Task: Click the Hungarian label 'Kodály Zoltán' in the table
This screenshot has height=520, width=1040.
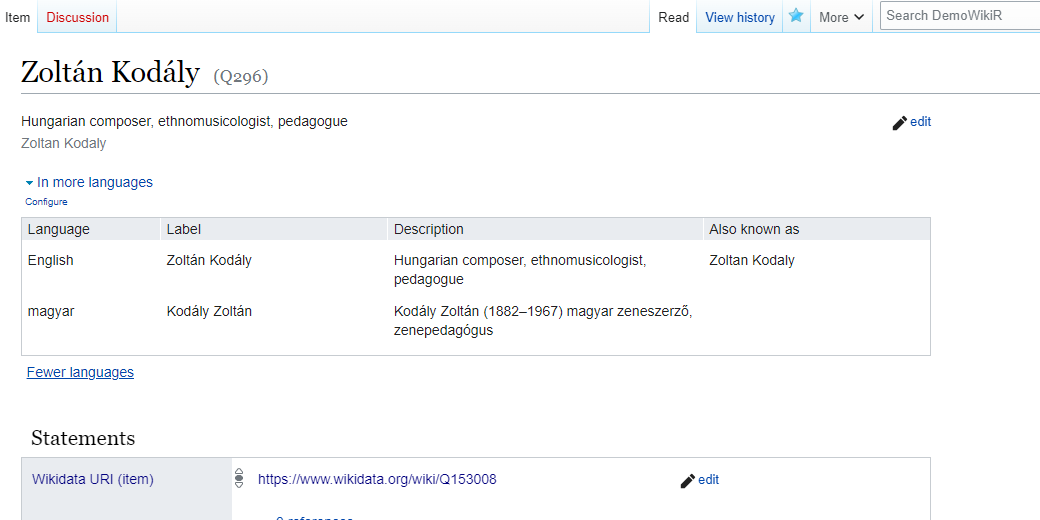Action: click(209, 311)
